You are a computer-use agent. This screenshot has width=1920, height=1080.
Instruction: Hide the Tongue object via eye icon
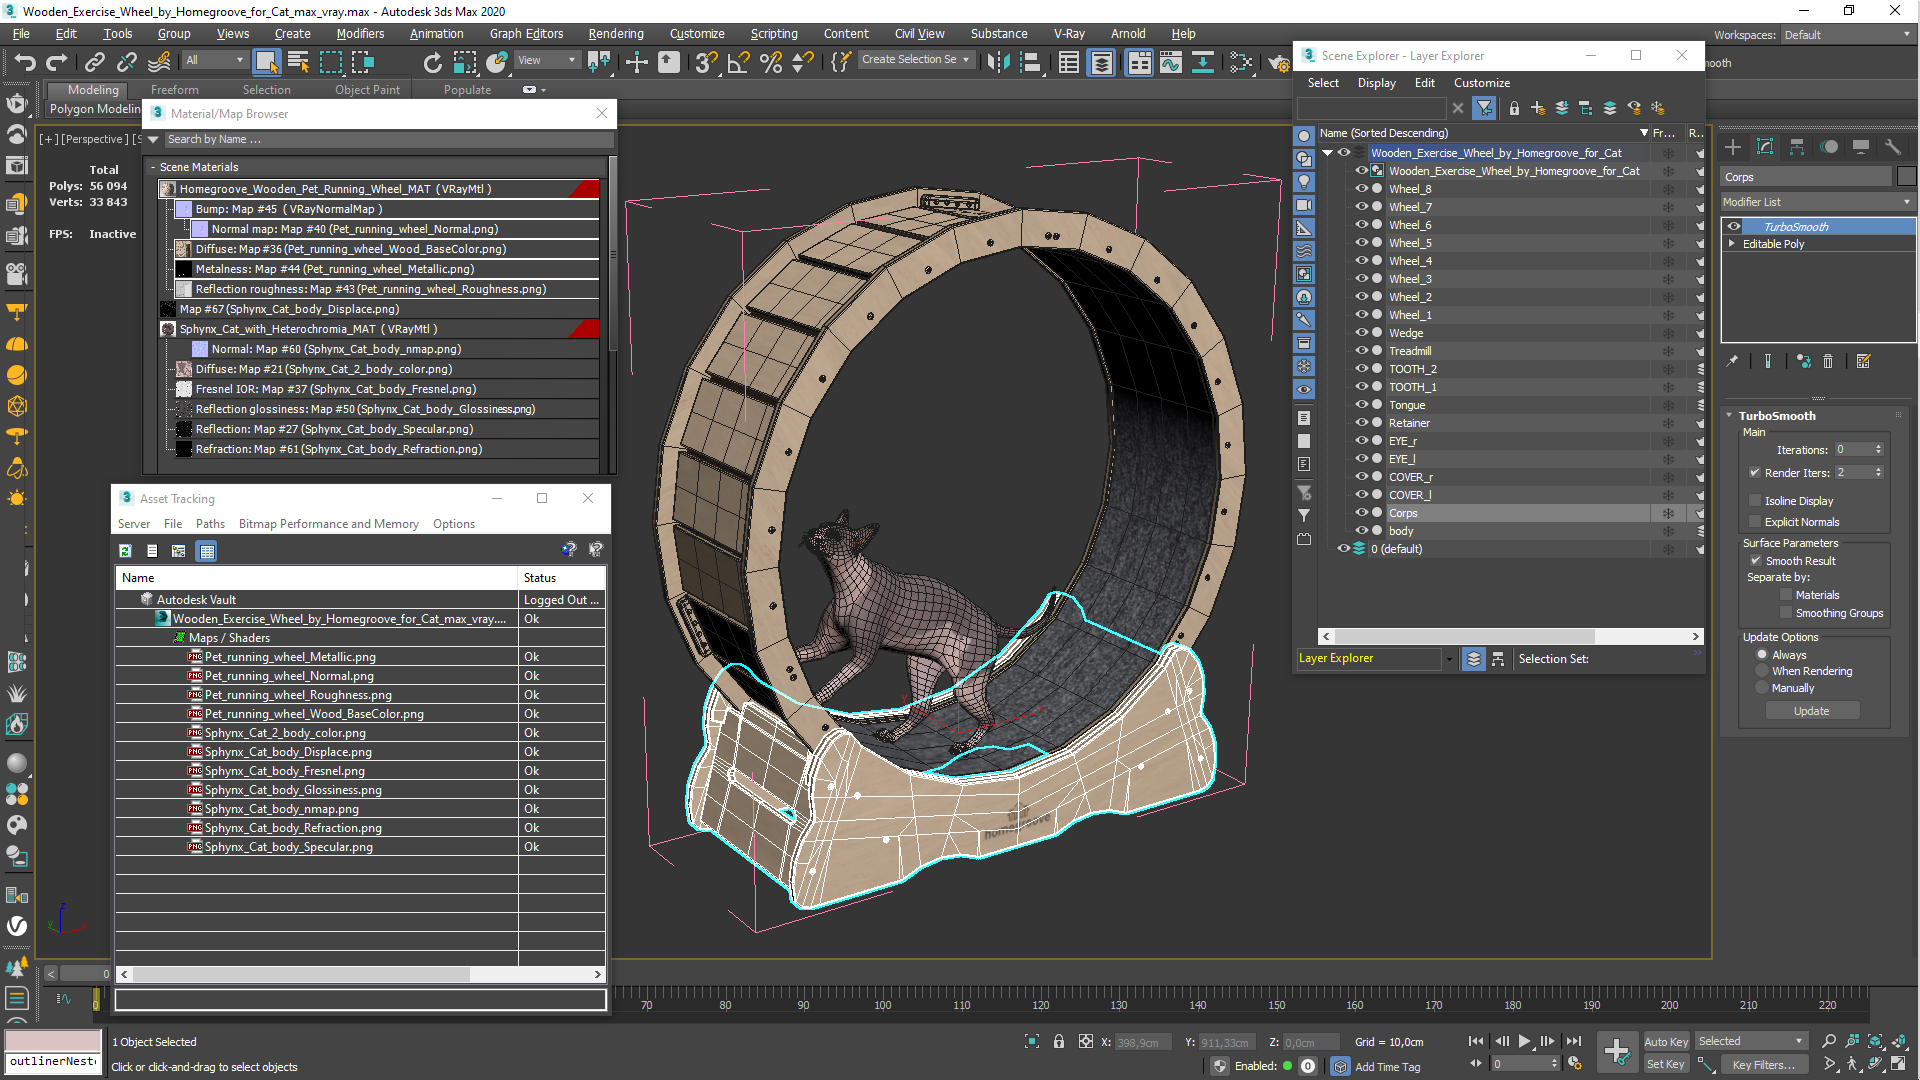click(x=1362, y=405)
